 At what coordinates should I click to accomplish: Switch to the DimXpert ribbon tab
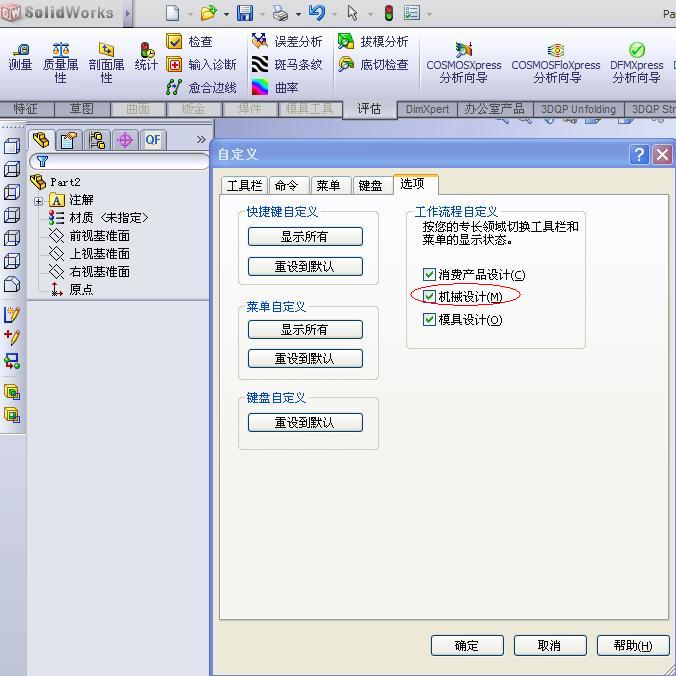coord(427,109)
